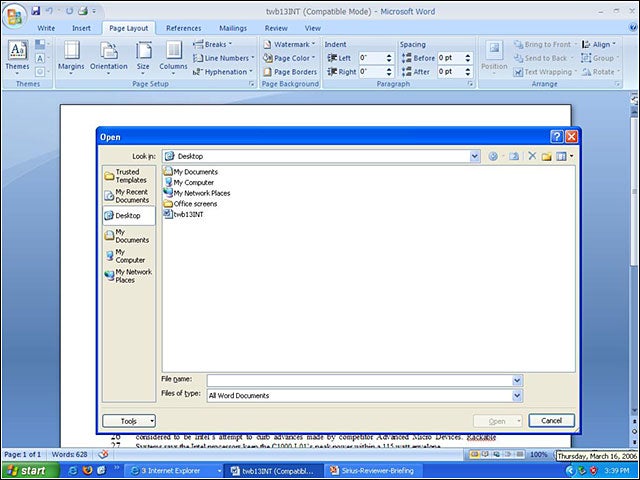The image size is (640, 480).
Task: Switch to the References tab
Action: pos(184,28)
